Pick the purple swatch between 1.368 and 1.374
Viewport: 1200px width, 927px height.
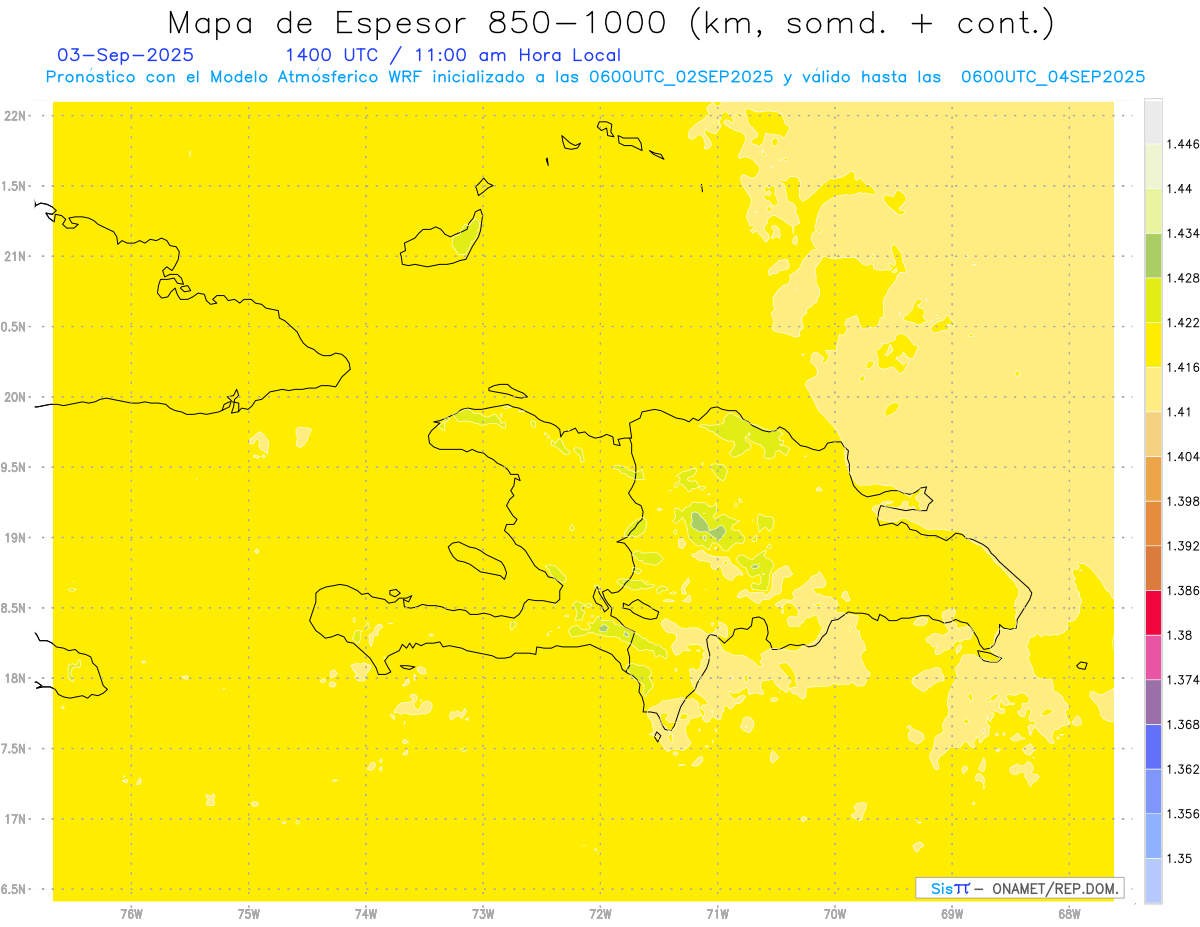[x=1153, y=702]
